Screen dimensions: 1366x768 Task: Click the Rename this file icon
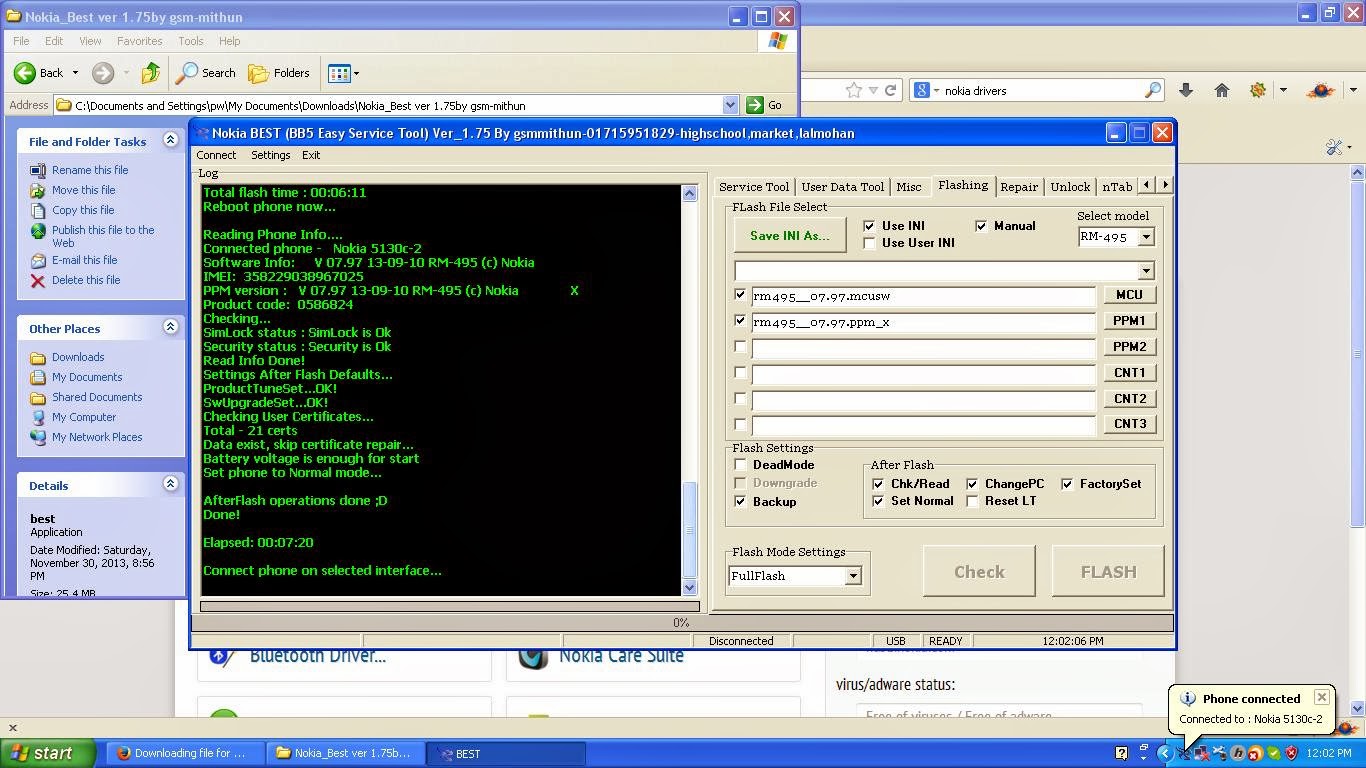[38, 170]
